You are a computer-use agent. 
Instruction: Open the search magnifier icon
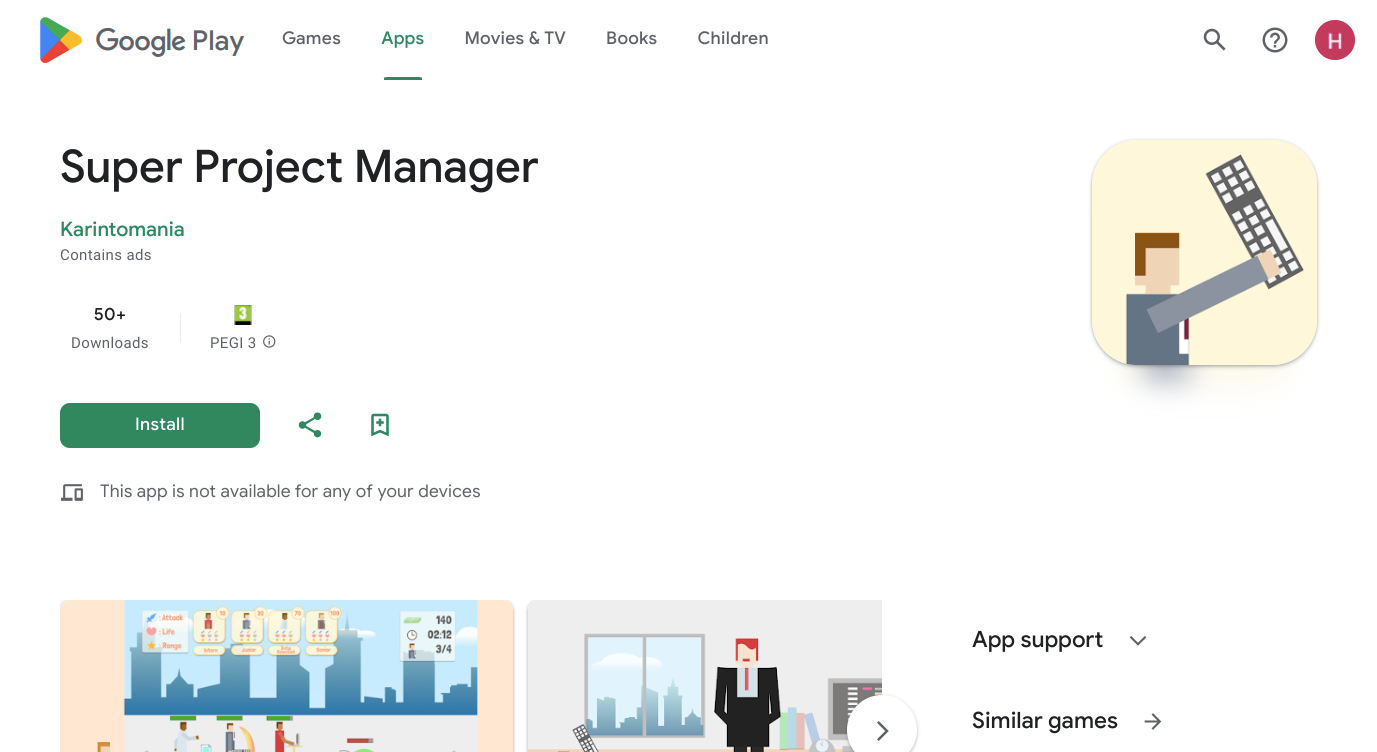pyautogui.click(x=1214, y=40)
